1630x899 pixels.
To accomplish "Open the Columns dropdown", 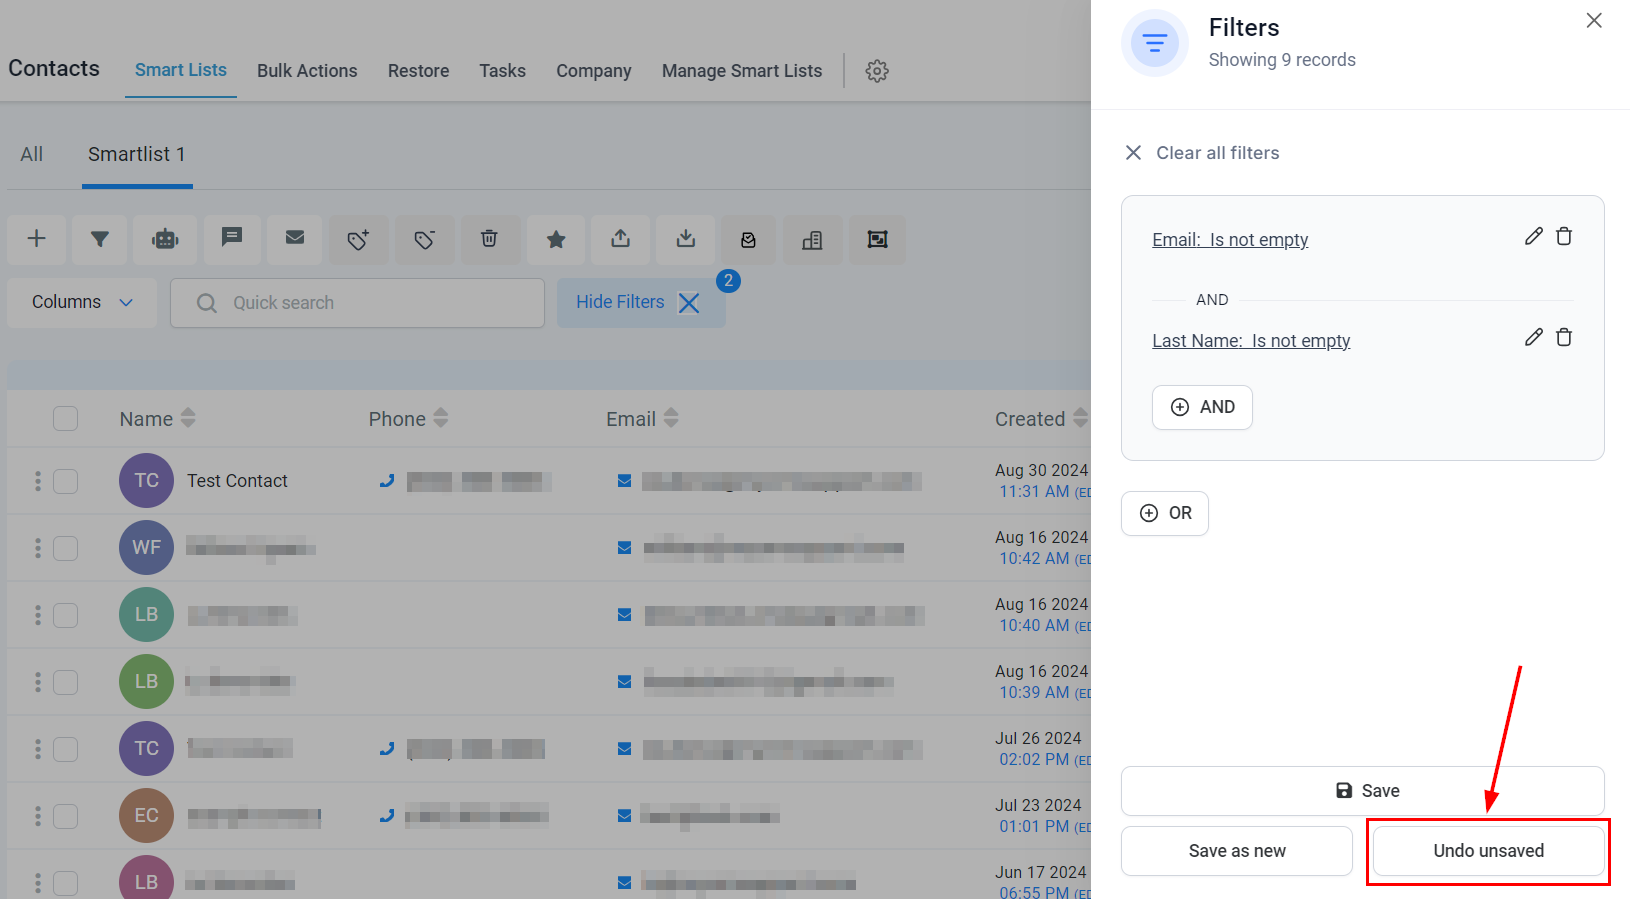I will click(x=82, y=302).
